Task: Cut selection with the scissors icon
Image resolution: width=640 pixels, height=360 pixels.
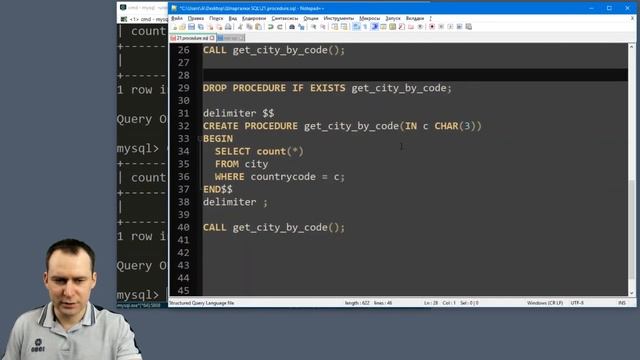Action: pyautogui.click(x=240, y=27)
